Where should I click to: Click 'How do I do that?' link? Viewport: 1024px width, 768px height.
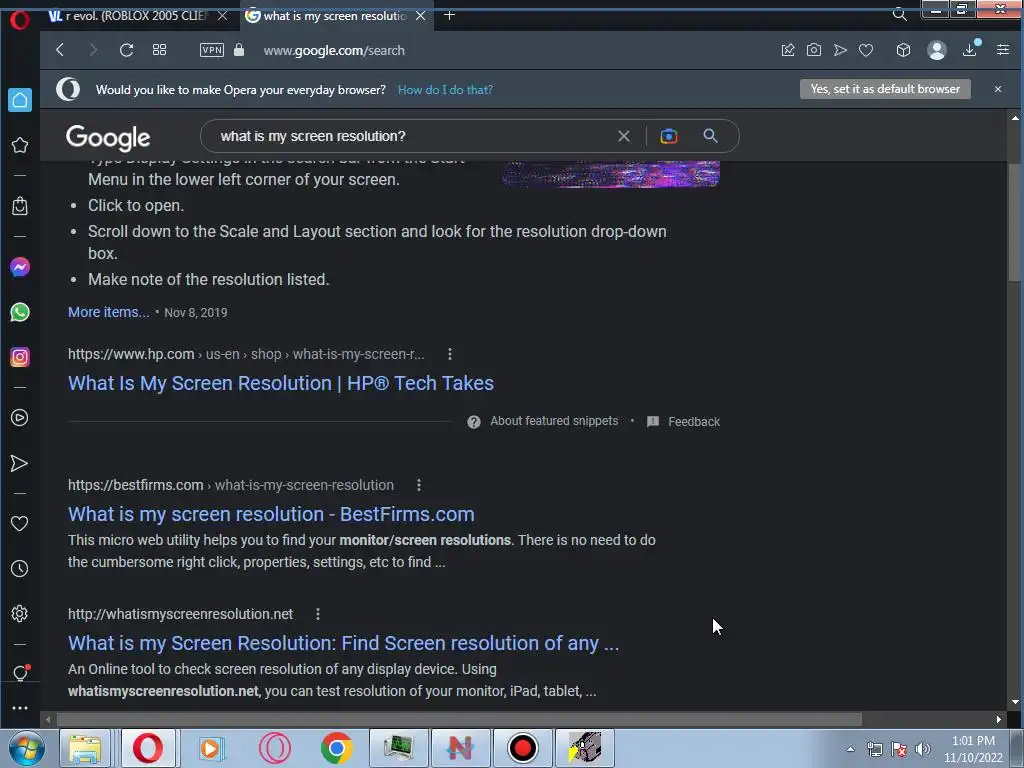(445, 89)
